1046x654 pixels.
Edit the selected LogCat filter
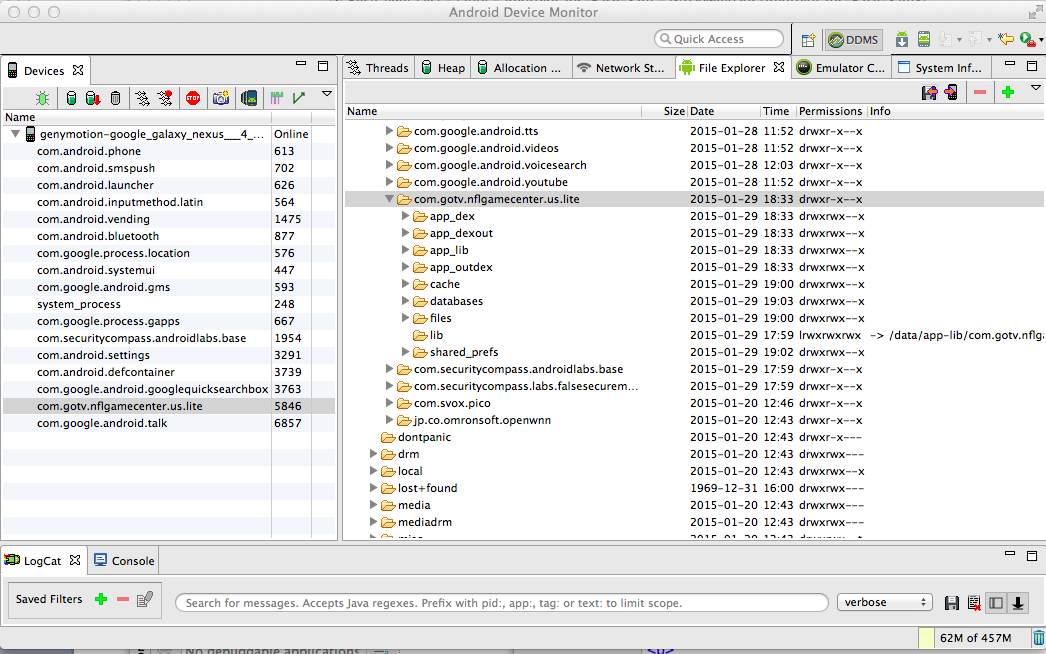[145, 599]
